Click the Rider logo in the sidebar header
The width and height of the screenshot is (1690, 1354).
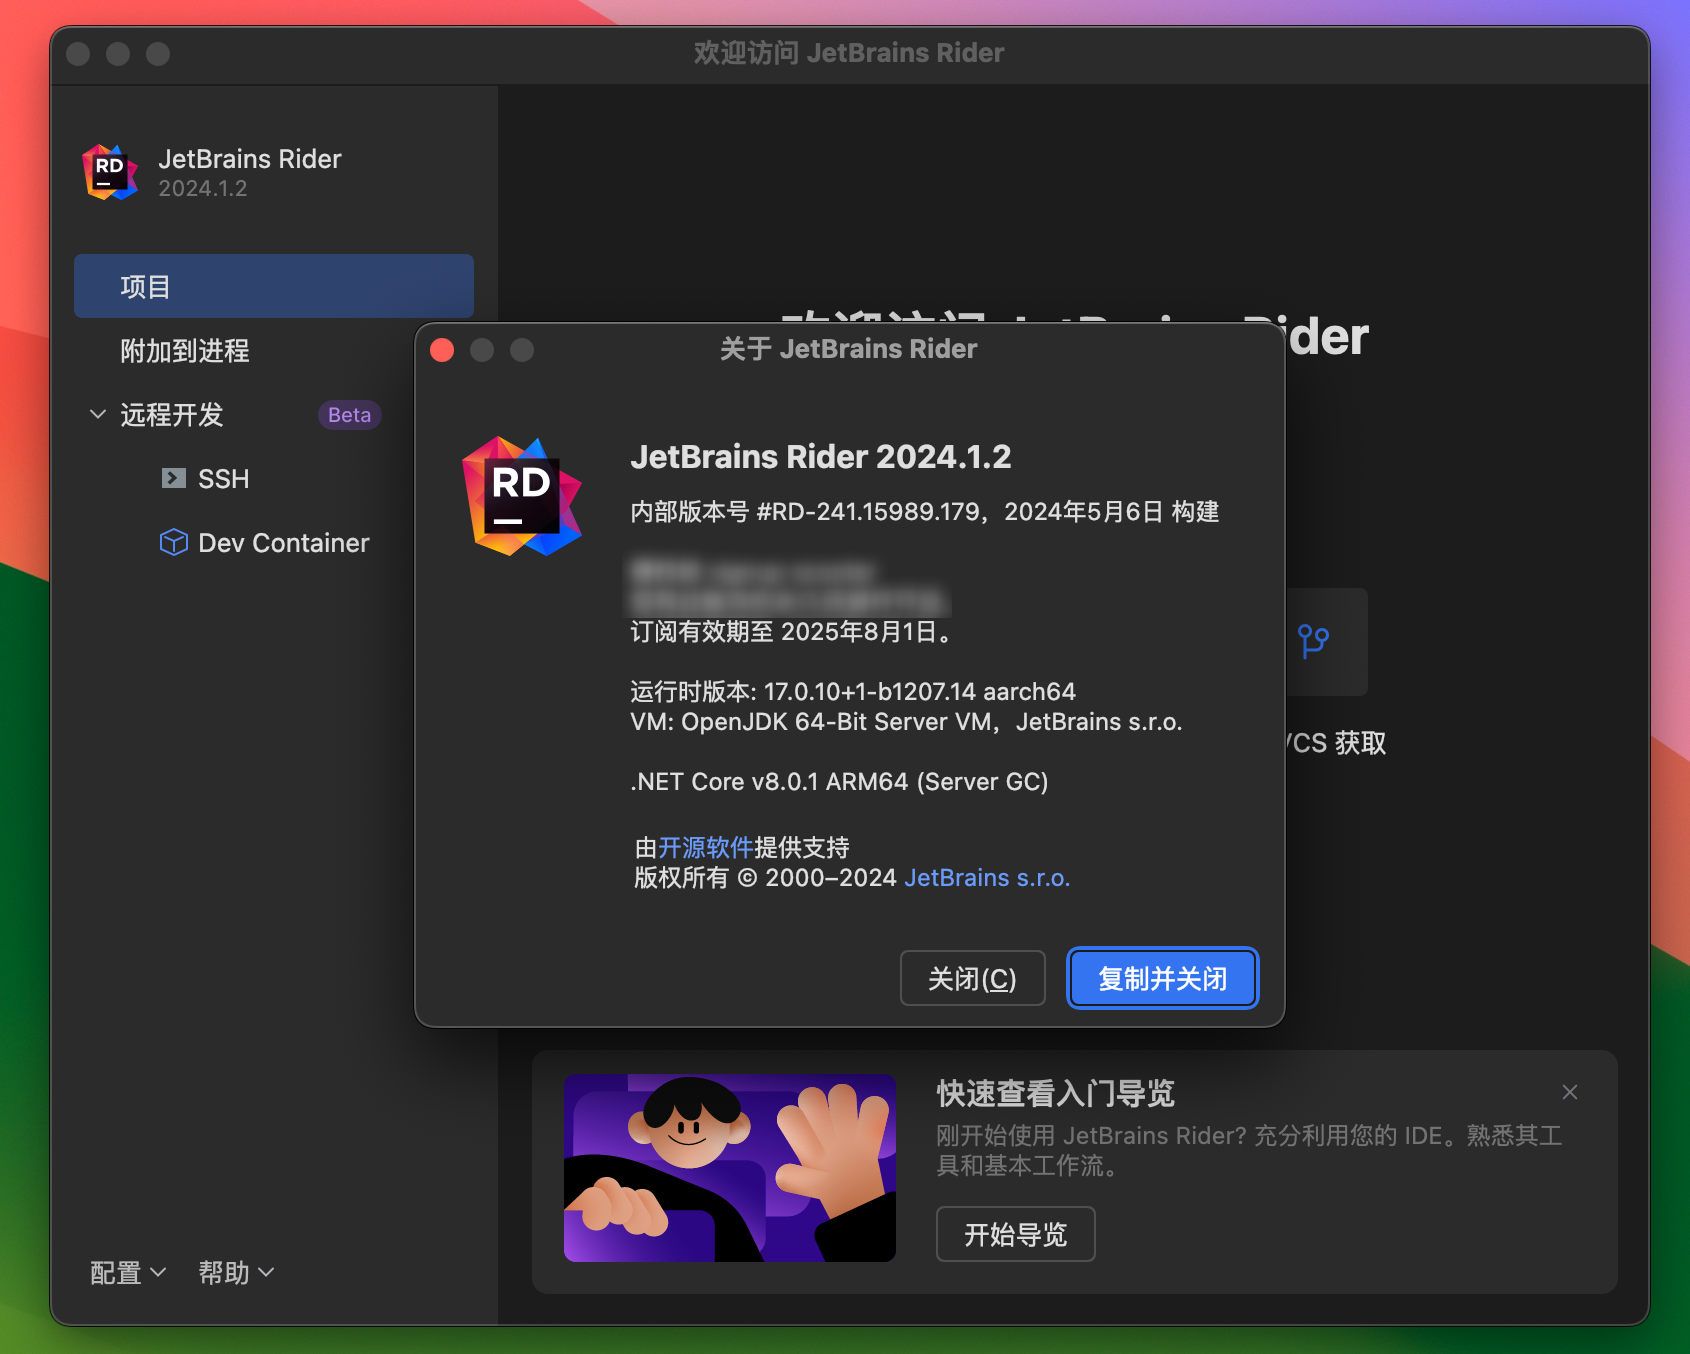[x=110, y=172]
